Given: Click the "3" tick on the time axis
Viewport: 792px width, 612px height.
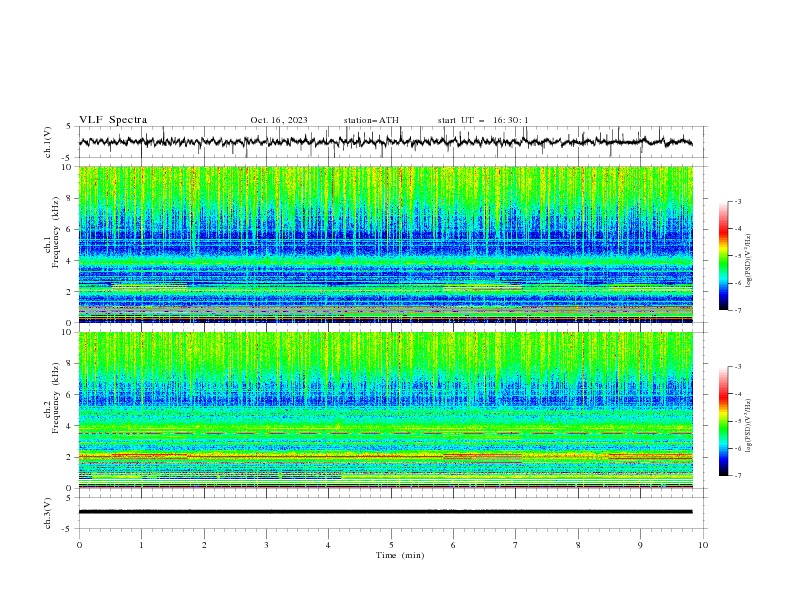Looking at the screenshot, I should click(266, 545).
